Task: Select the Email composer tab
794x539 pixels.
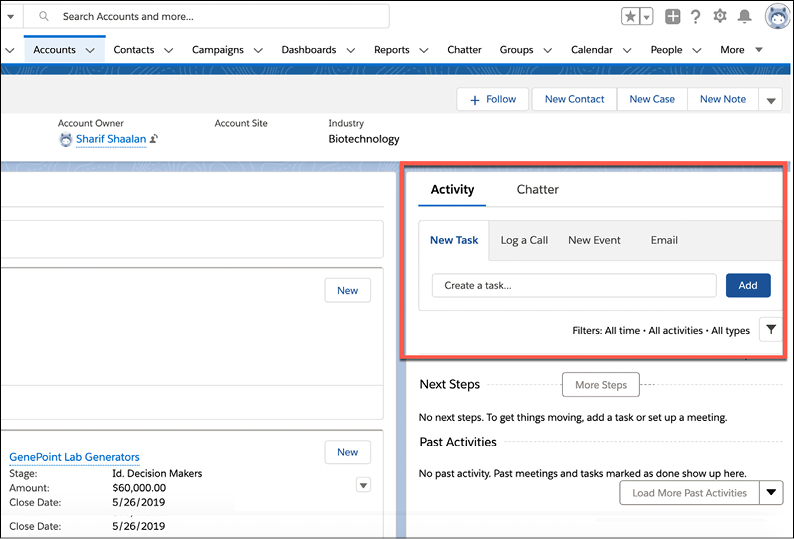Action: 664,240
